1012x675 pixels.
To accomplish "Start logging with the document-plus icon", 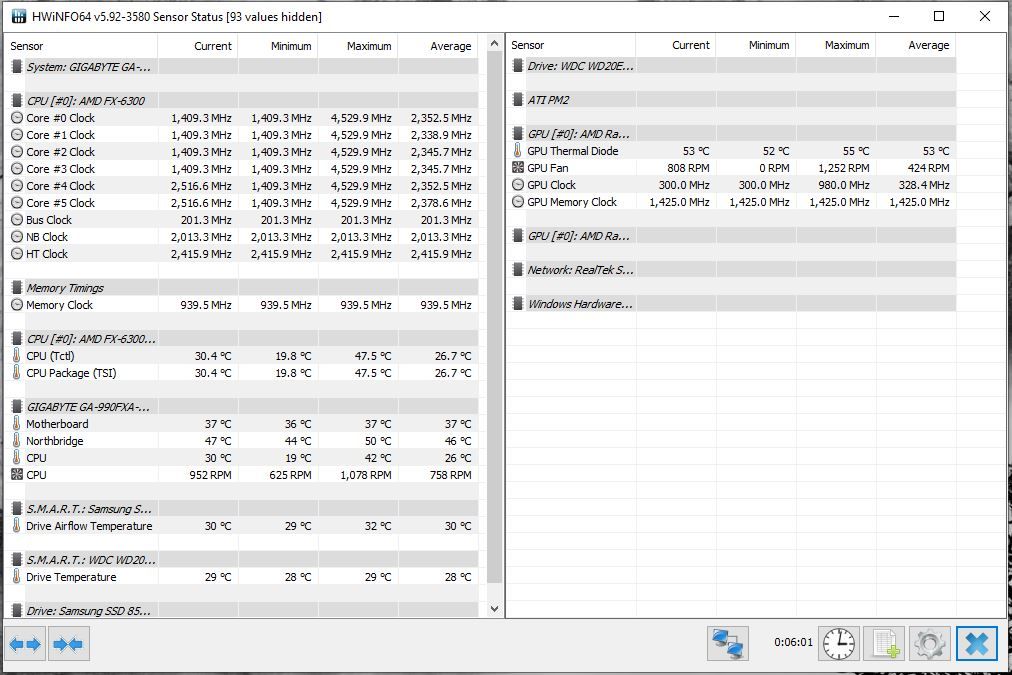I will click(x=884, y=643).
